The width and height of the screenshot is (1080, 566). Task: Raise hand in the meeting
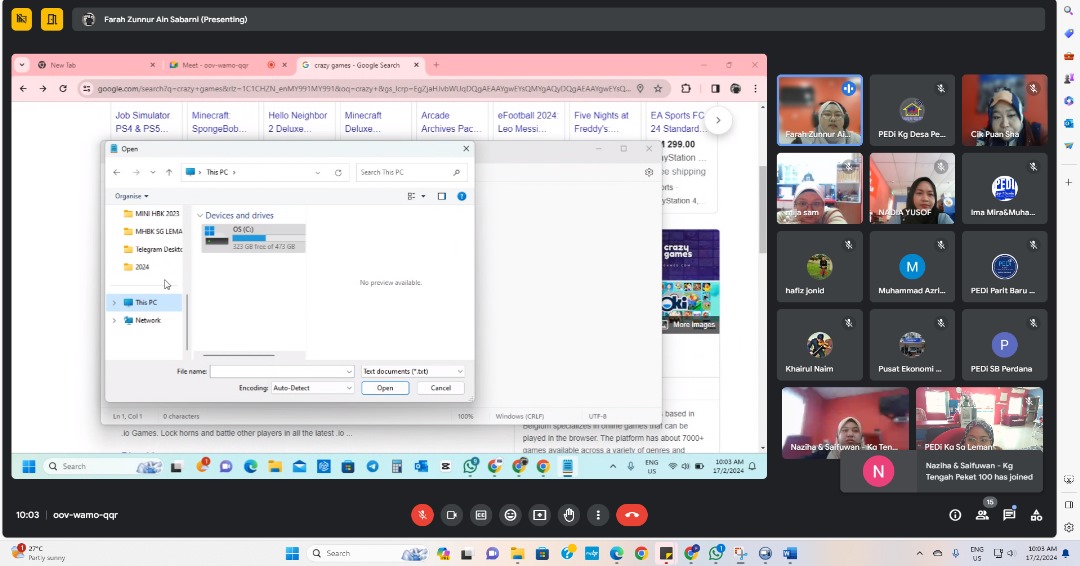tap(570, 515)
